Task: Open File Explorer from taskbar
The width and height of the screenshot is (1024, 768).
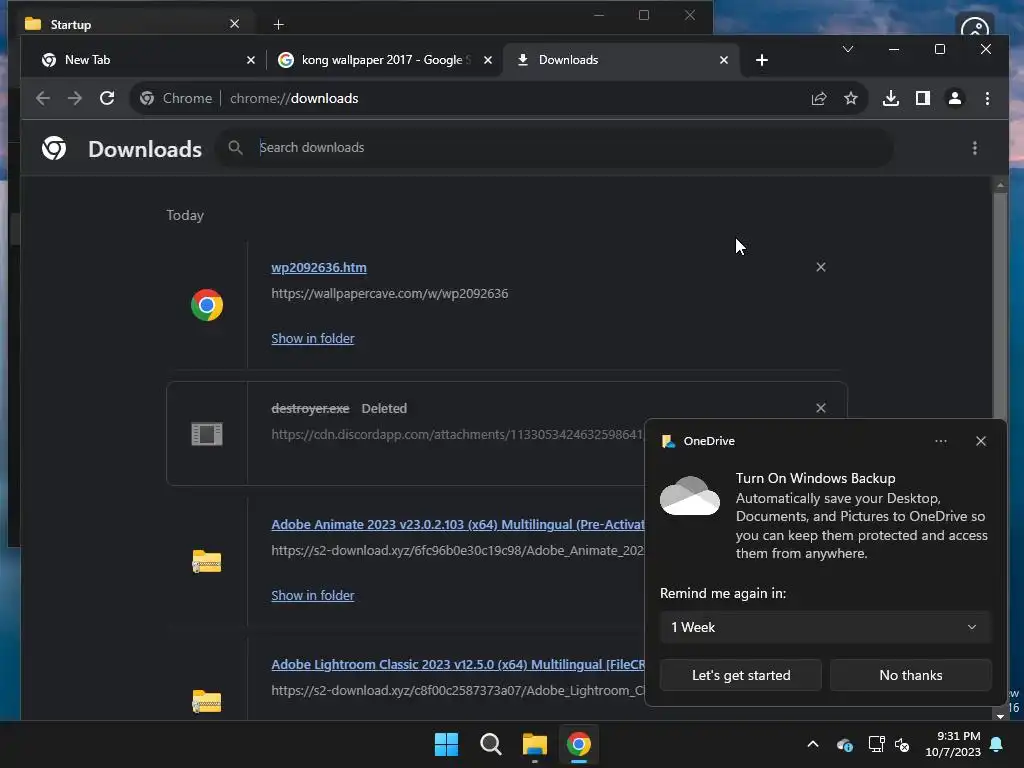Action: 535,744
